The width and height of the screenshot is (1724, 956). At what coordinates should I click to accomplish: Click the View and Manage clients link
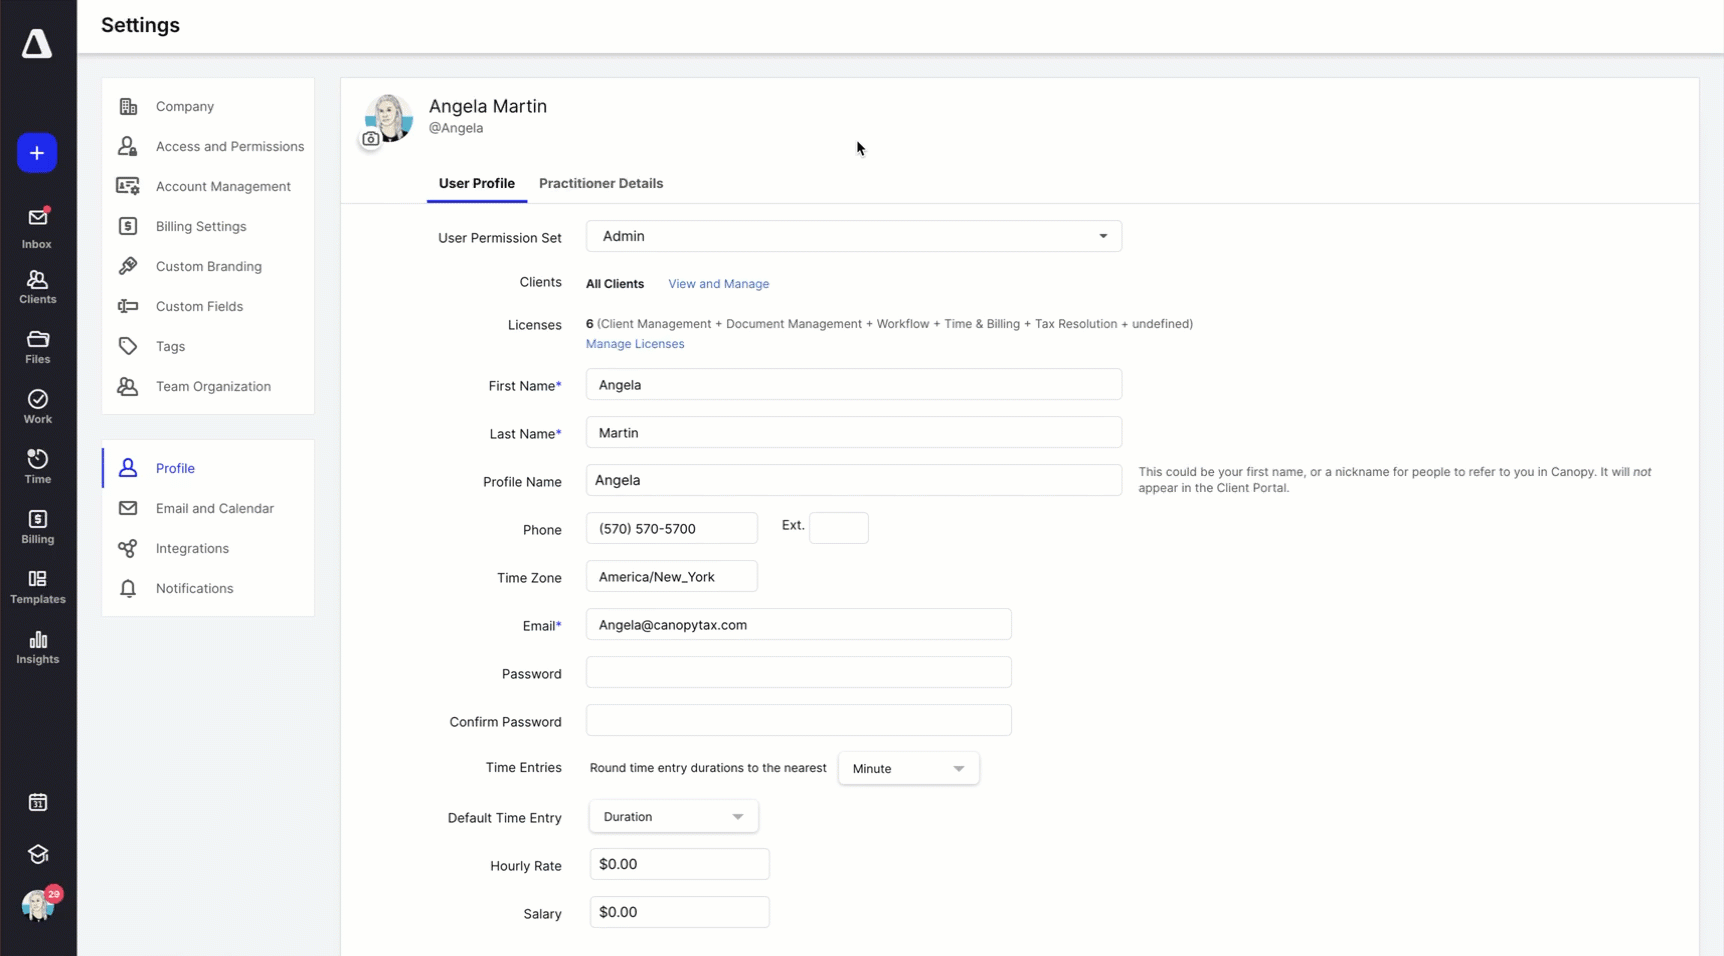[718, 284]
